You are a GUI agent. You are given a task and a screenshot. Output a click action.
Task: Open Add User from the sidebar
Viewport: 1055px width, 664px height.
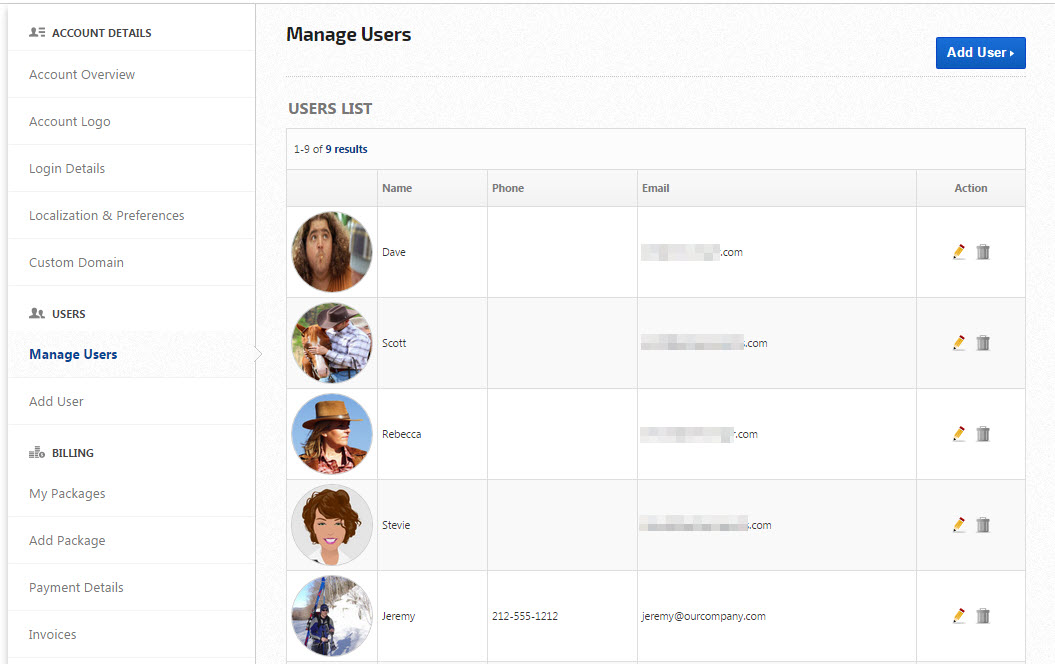tap(56, 401)
